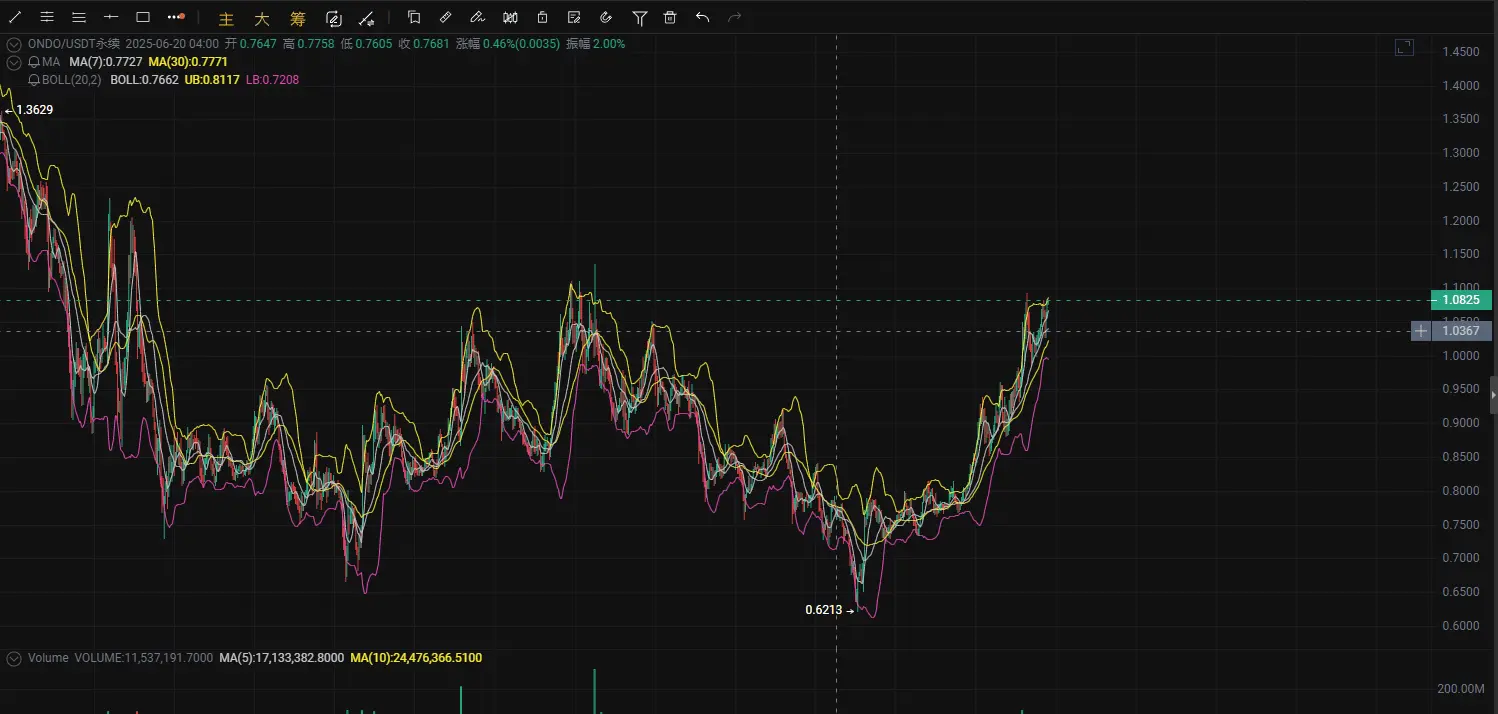
Task: Click the MA(7):0.7727 value
Action: point(106,62)
